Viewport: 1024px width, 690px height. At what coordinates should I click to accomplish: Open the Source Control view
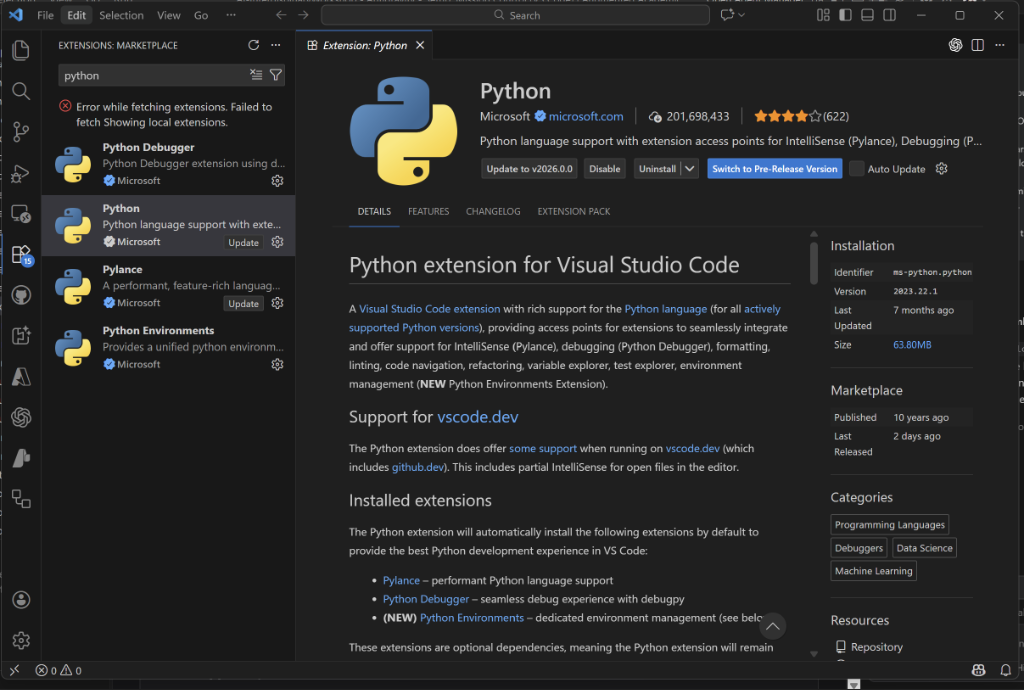(21, 132)
